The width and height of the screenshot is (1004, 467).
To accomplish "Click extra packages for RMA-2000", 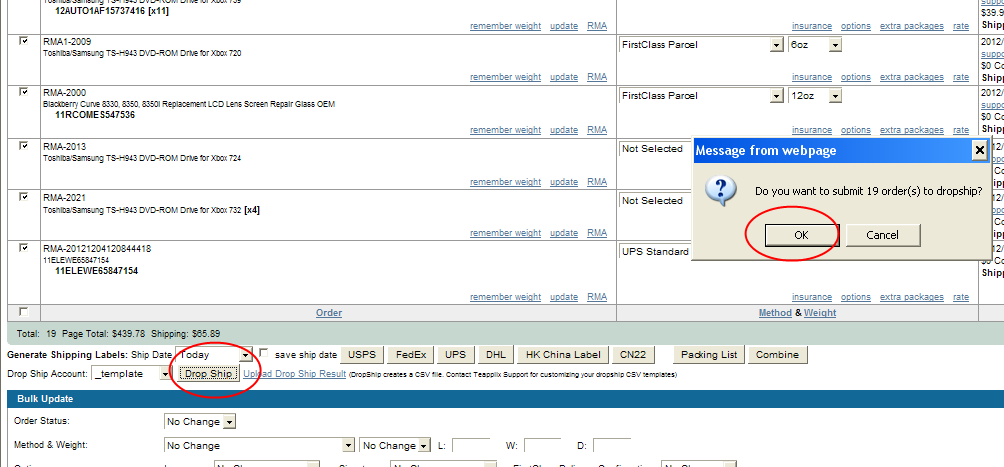I will point(912,130).
